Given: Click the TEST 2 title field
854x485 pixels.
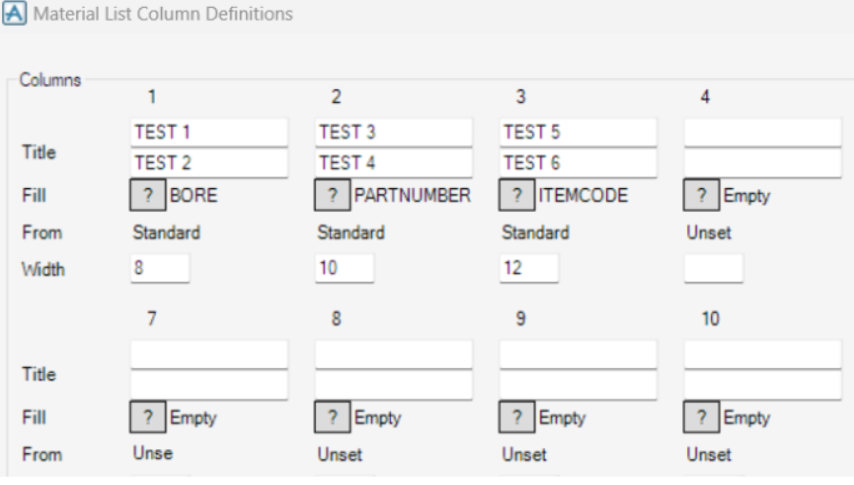Looking at the screenshot, I should pos(209,163).
